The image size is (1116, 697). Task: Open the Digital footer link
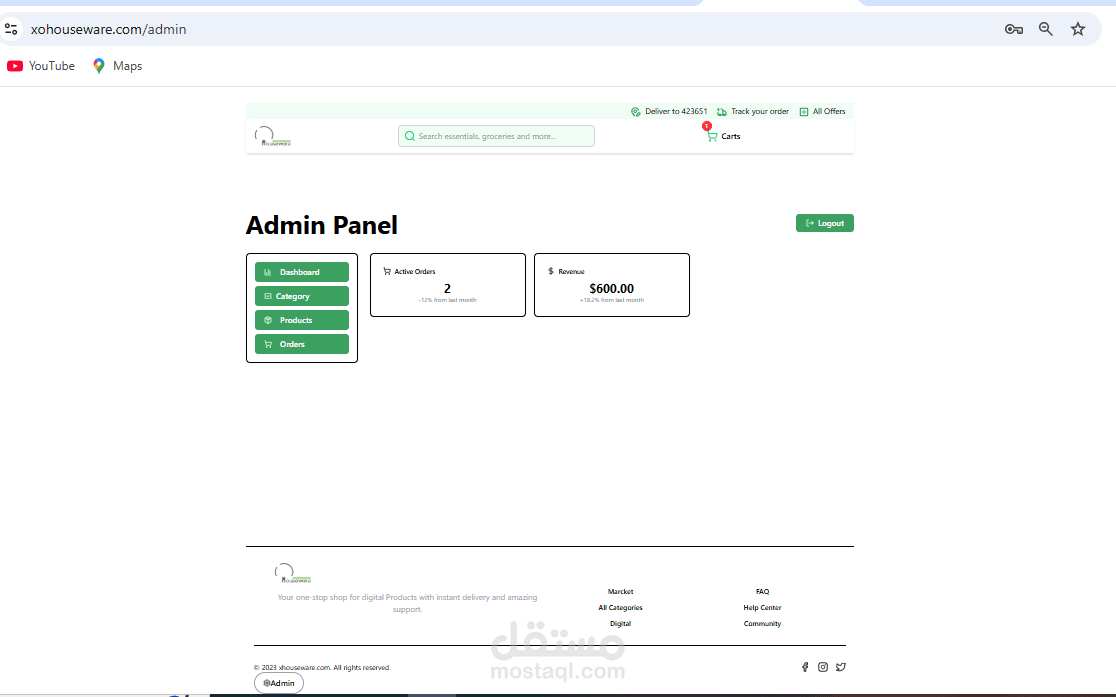tap(621, 624)
